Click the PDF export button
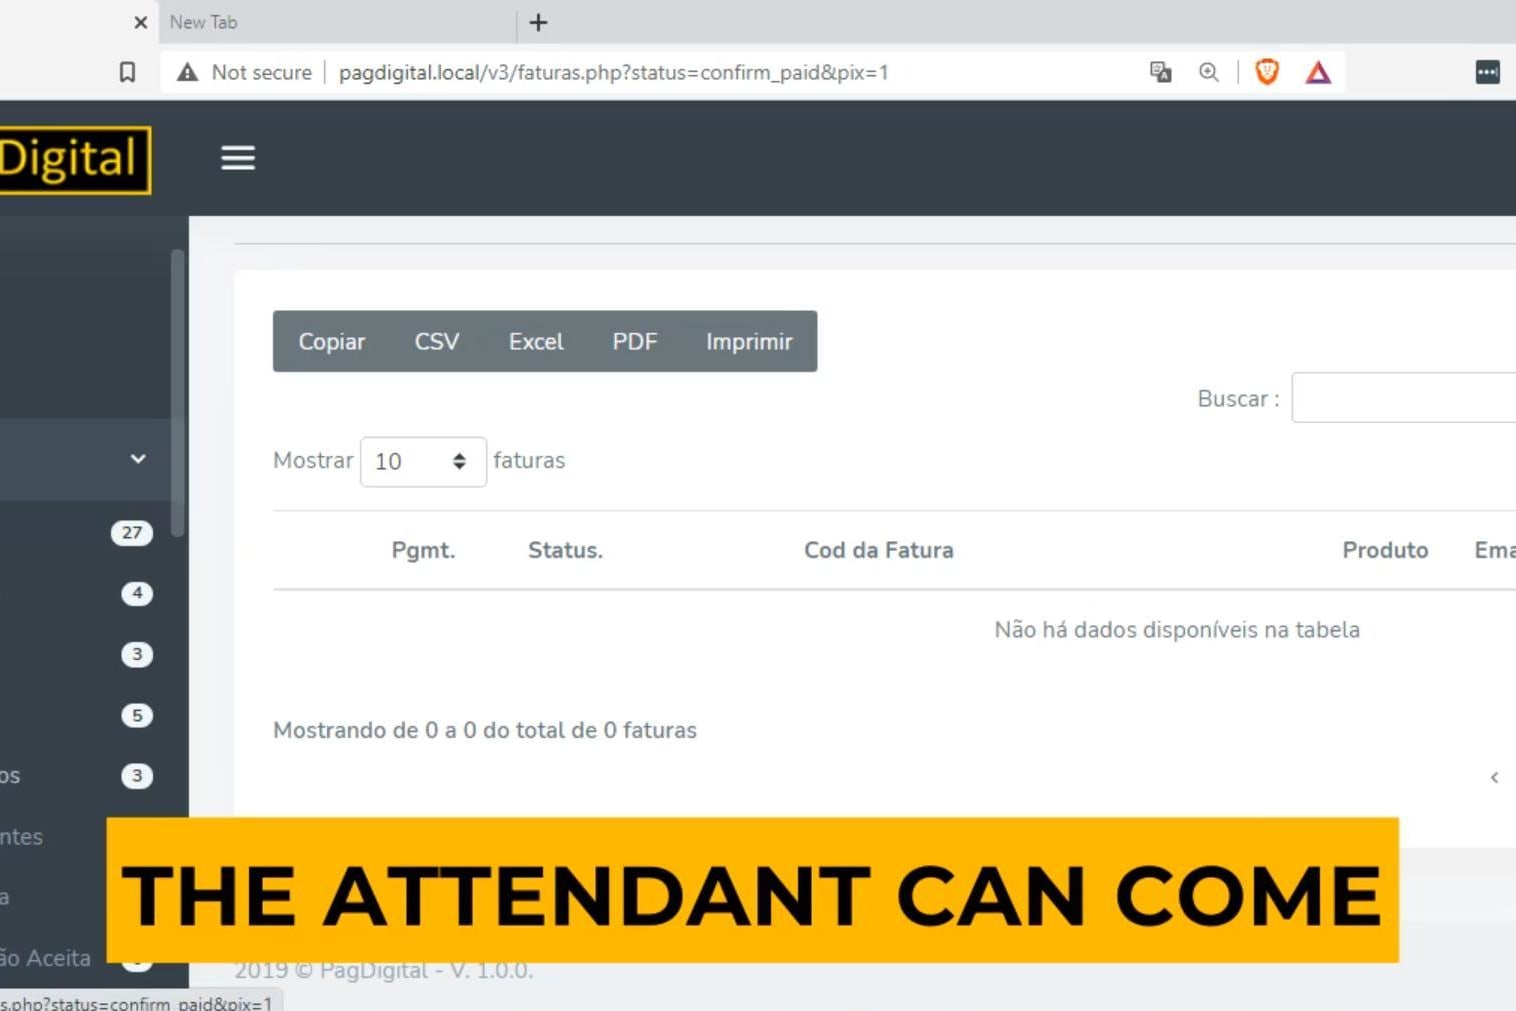1516x1011 pixels. 634,342
